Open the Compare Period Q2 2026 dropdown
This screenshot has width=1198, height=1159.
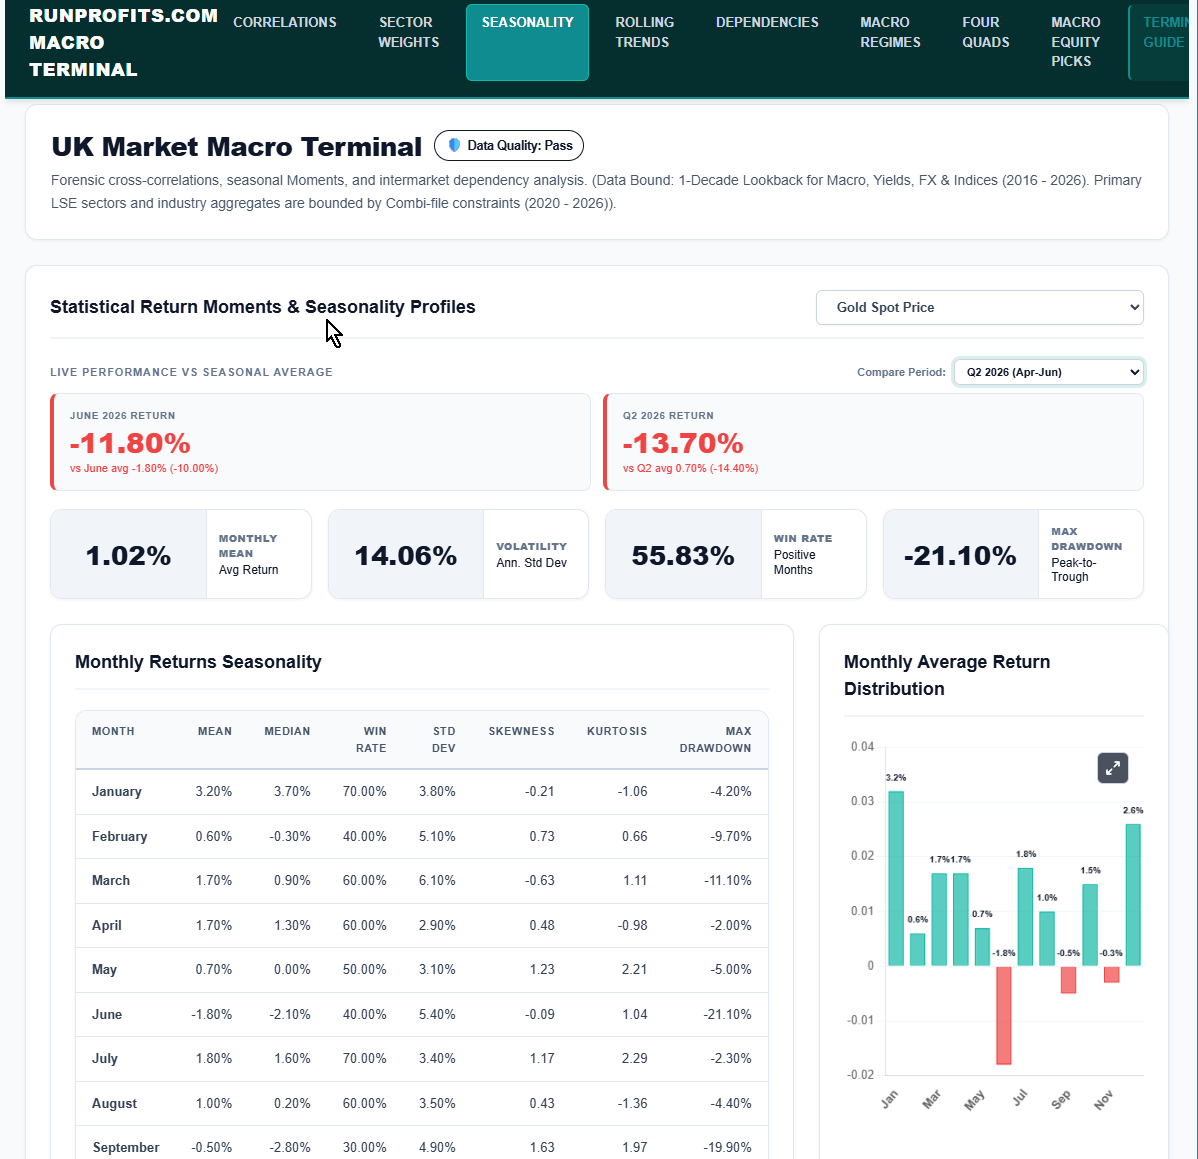pos(1048,372)
